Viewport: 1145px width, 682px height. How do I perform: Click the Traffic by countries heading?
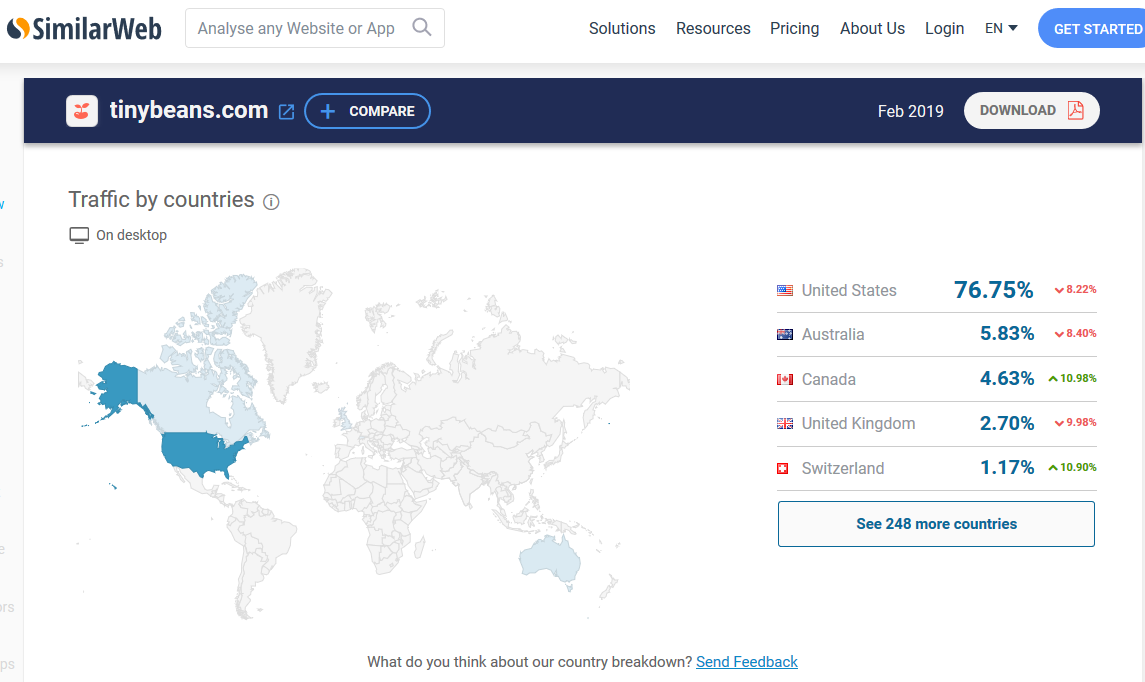coord(161,199)
